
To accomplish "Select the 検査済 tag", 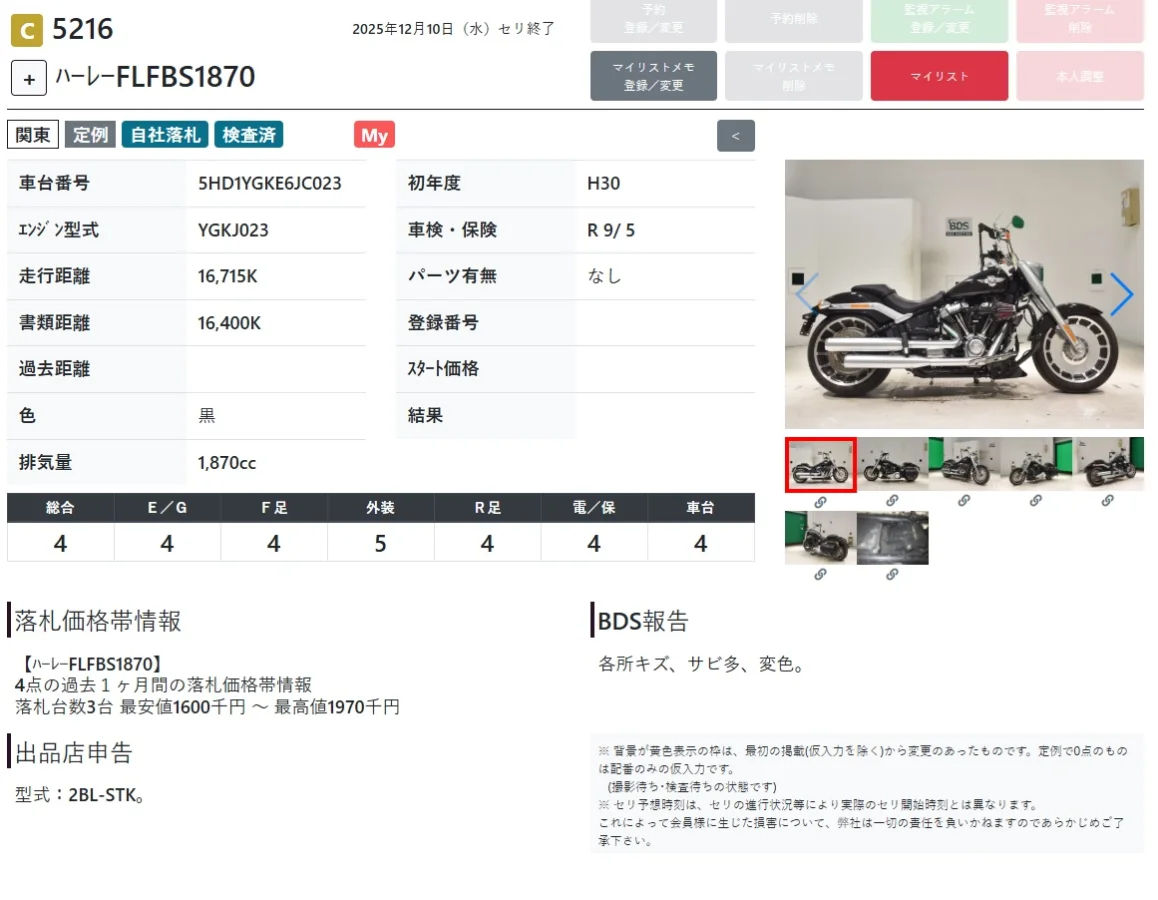I will pos(249,135).
